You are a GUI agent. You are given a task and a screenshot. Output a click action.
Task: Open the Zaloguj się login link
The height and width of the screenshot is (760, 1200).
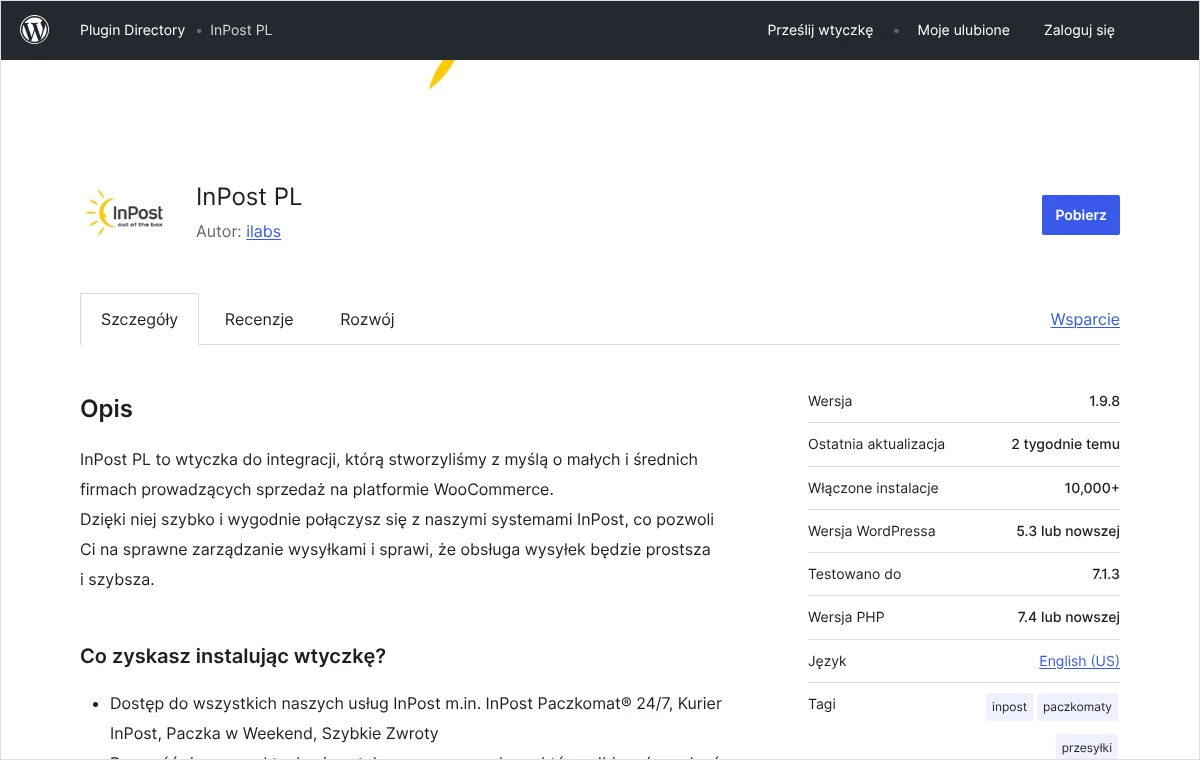1079,30
